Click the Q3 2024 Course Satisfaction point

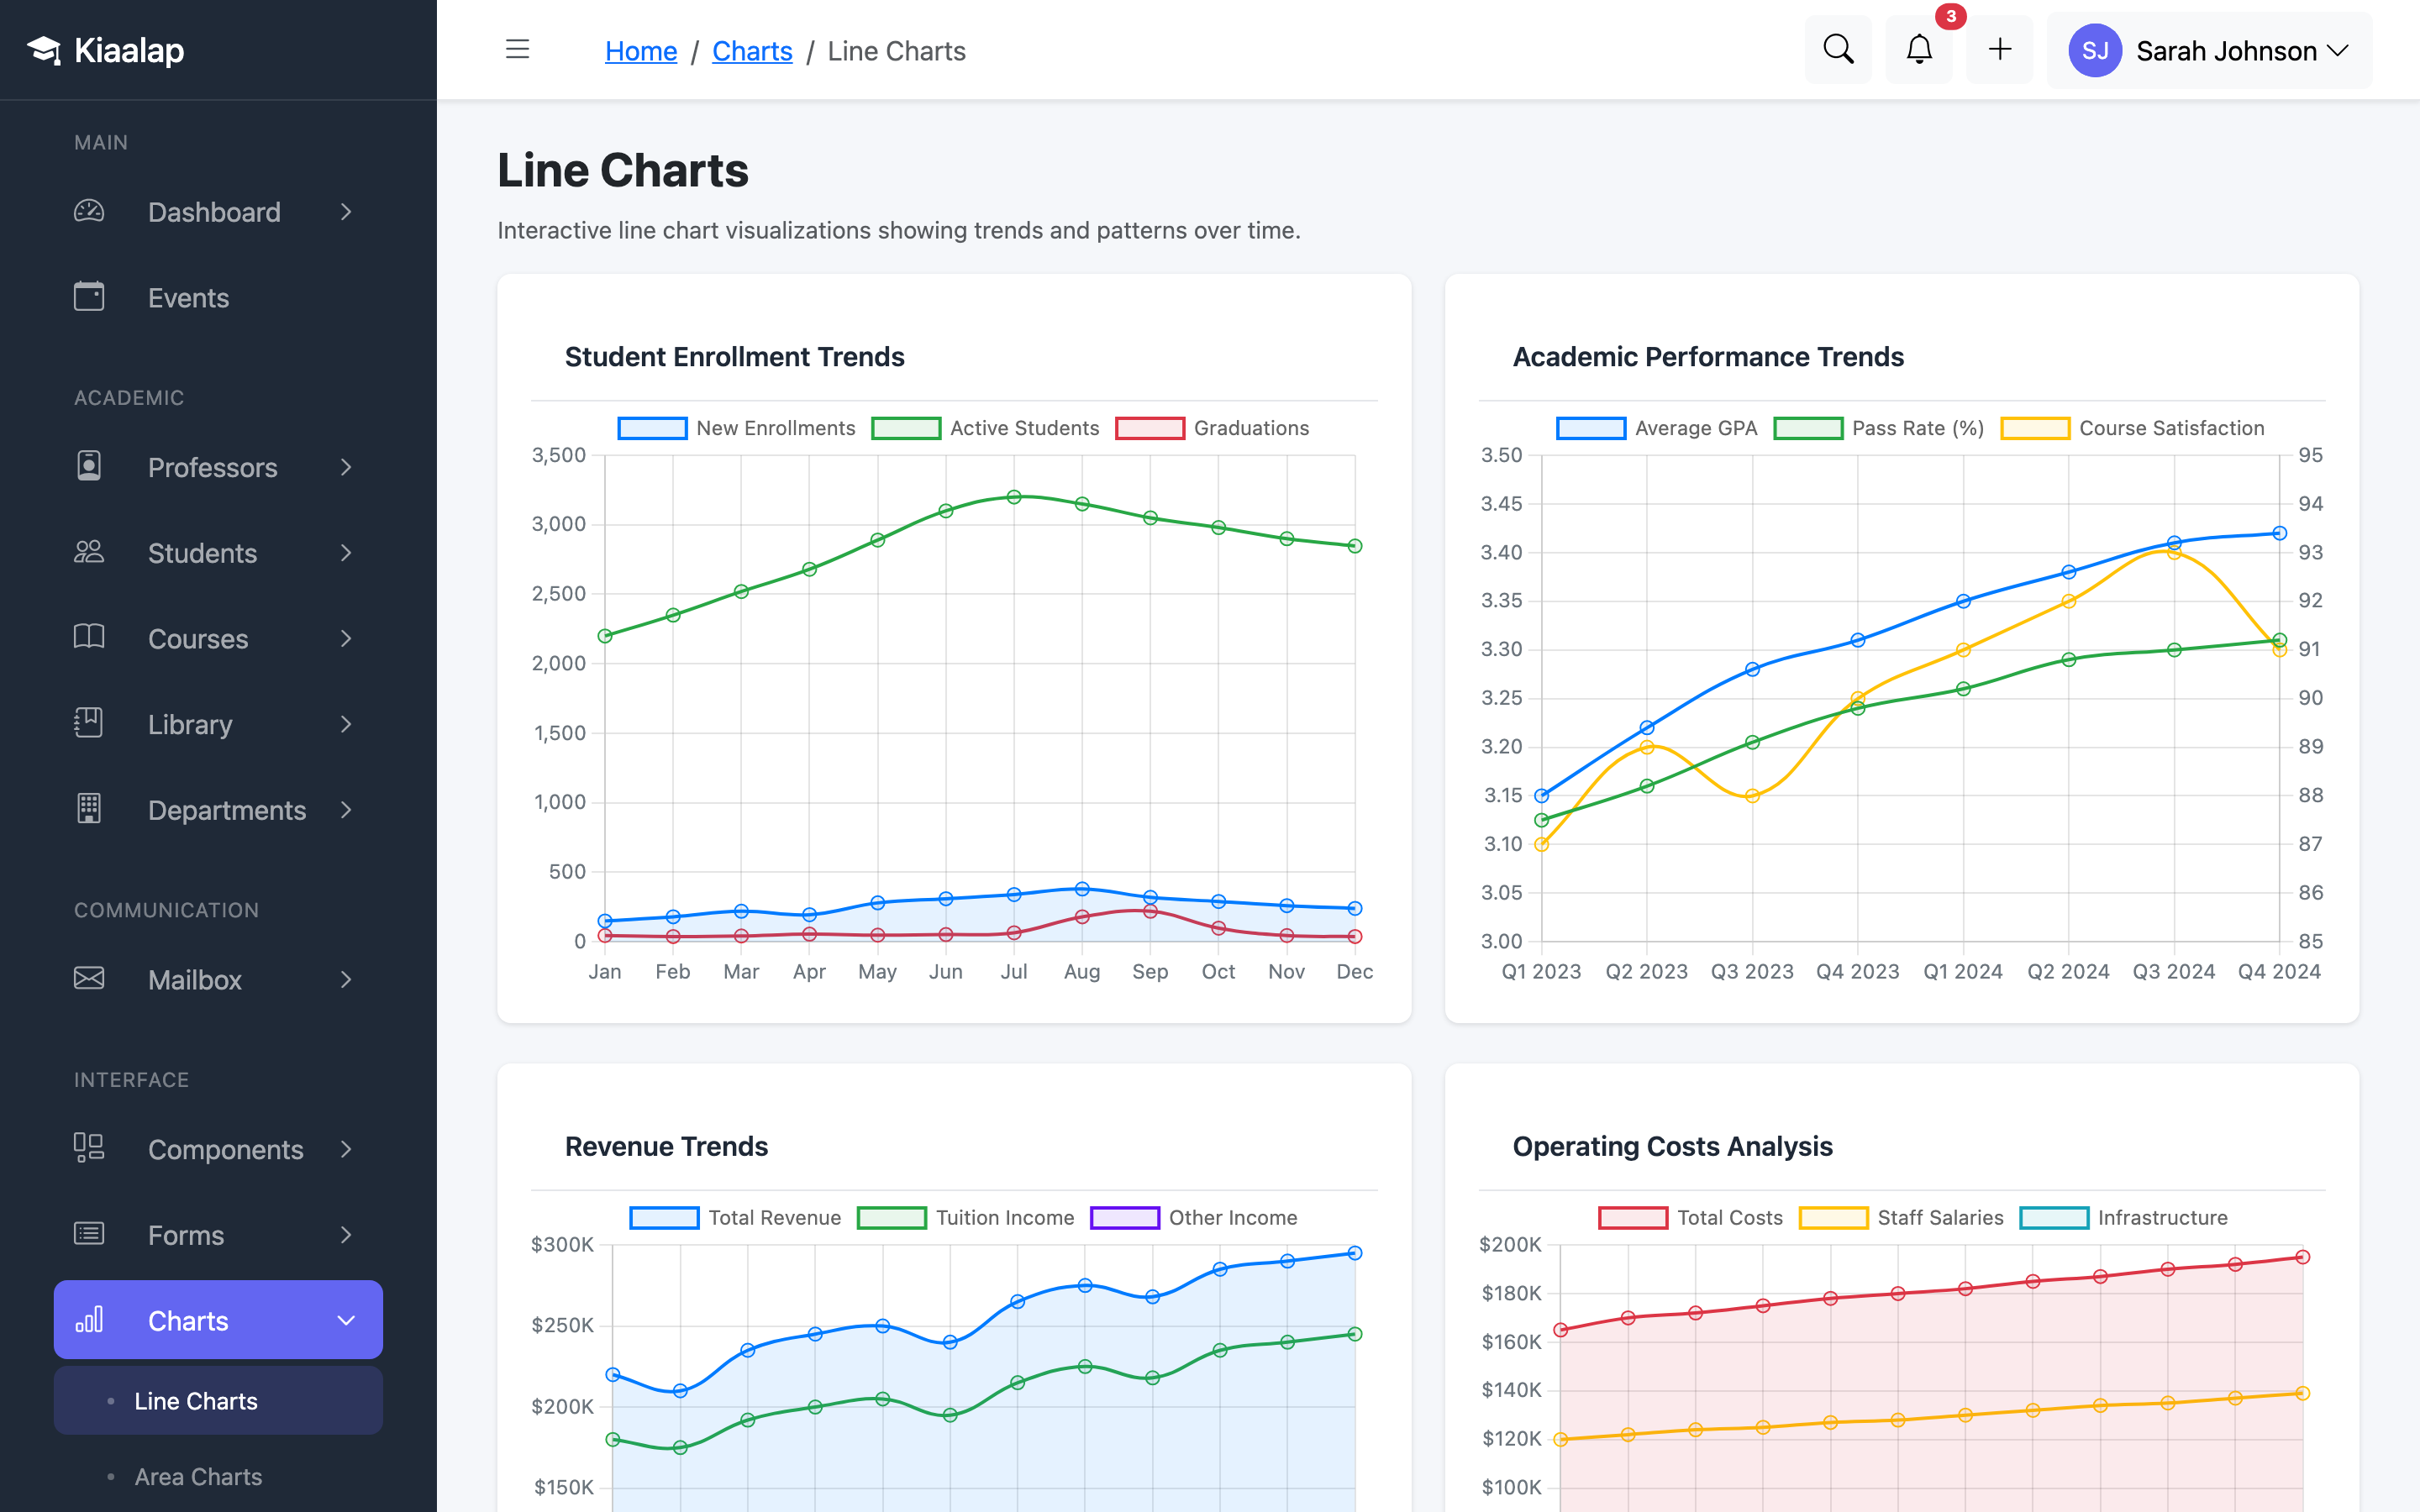coord(2174,553)
